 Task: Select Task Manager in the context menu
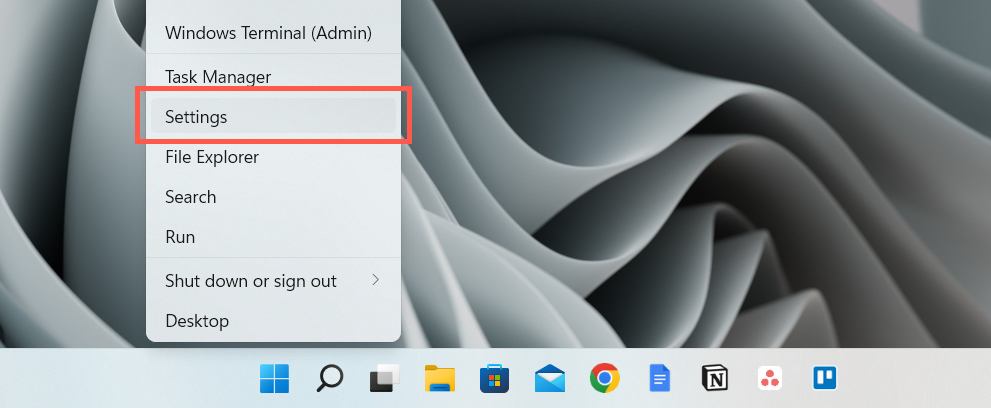(x=274, y=77)
